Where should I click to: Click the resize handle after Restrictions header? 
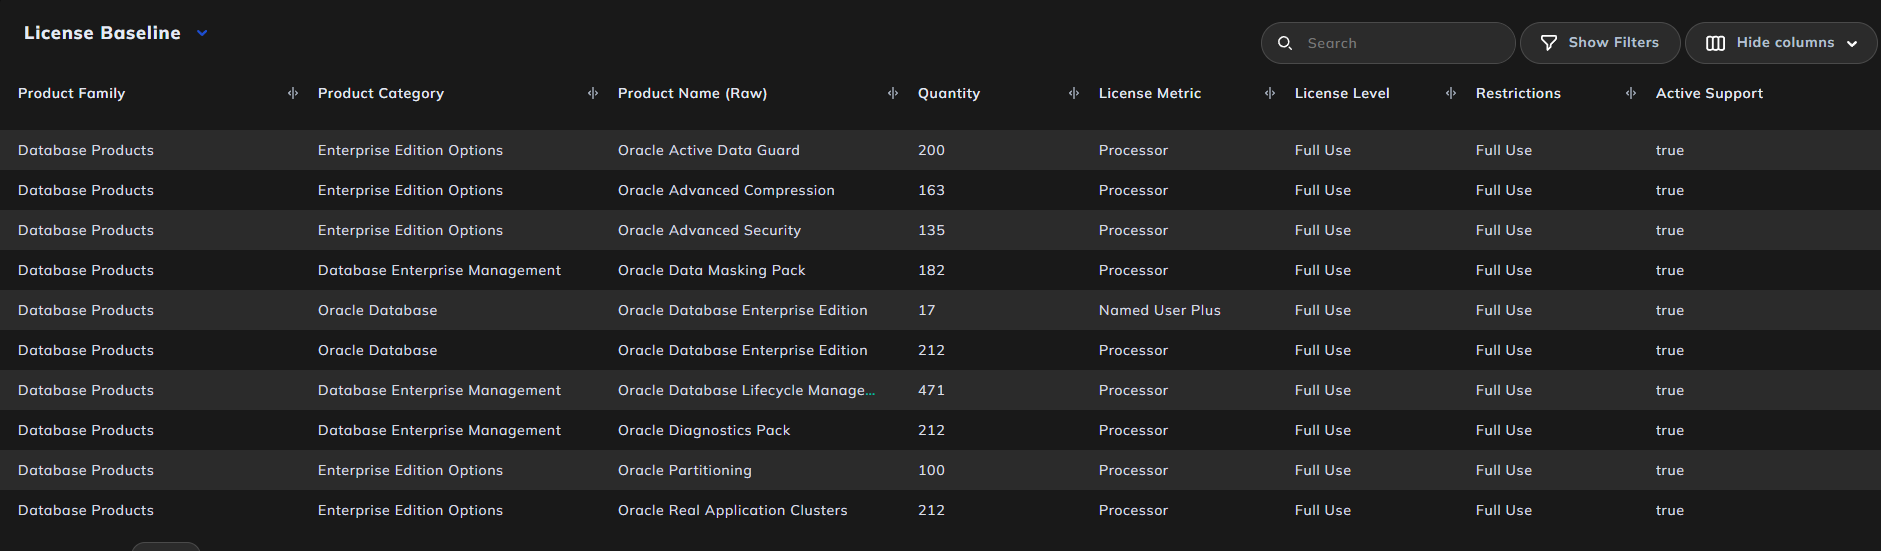click(1631, 93)
